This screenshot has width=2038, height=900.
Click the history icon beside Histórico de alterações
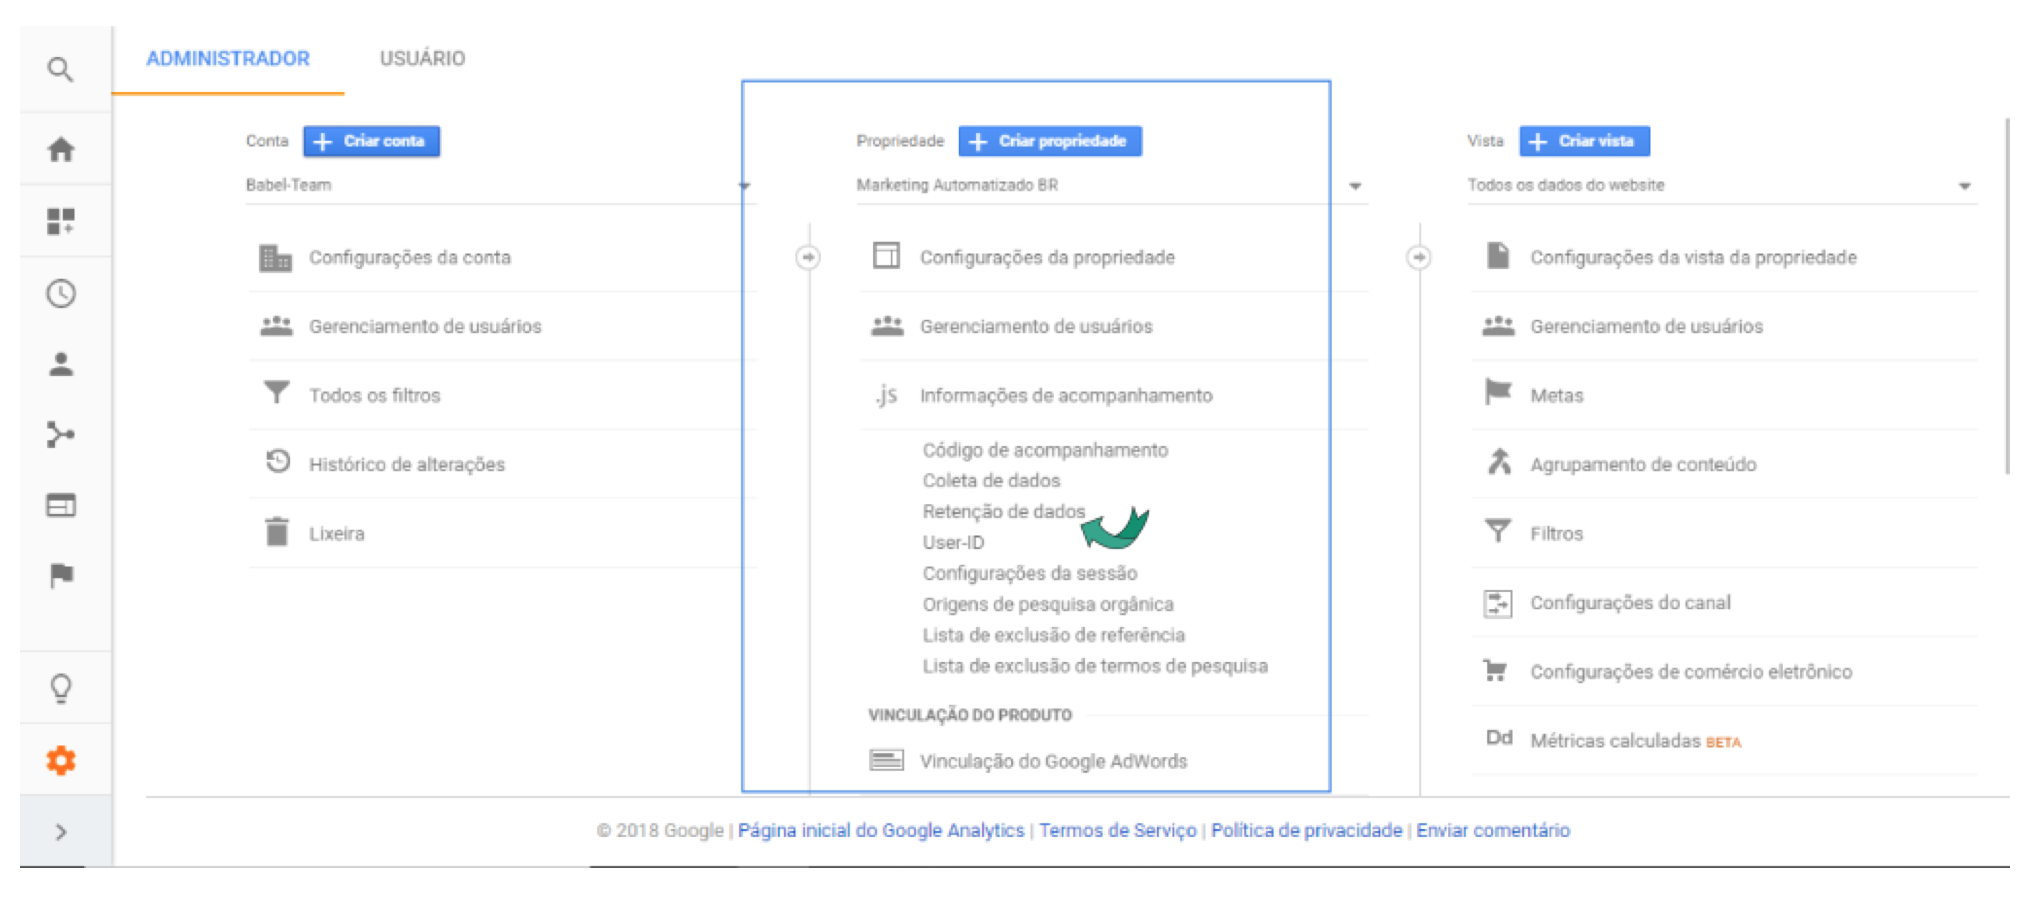point(277,462)
